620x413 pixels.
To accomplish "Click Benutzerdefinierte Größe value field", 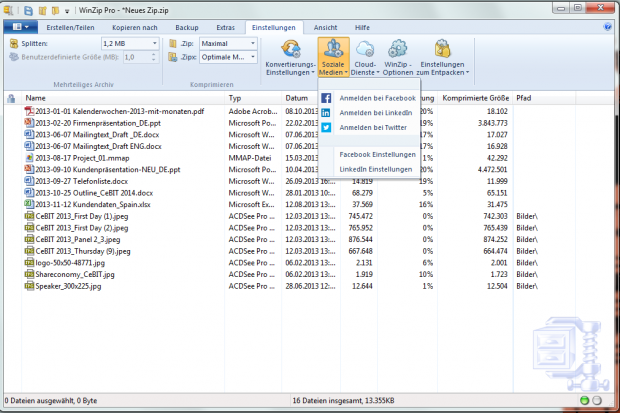I will [136, 57].
